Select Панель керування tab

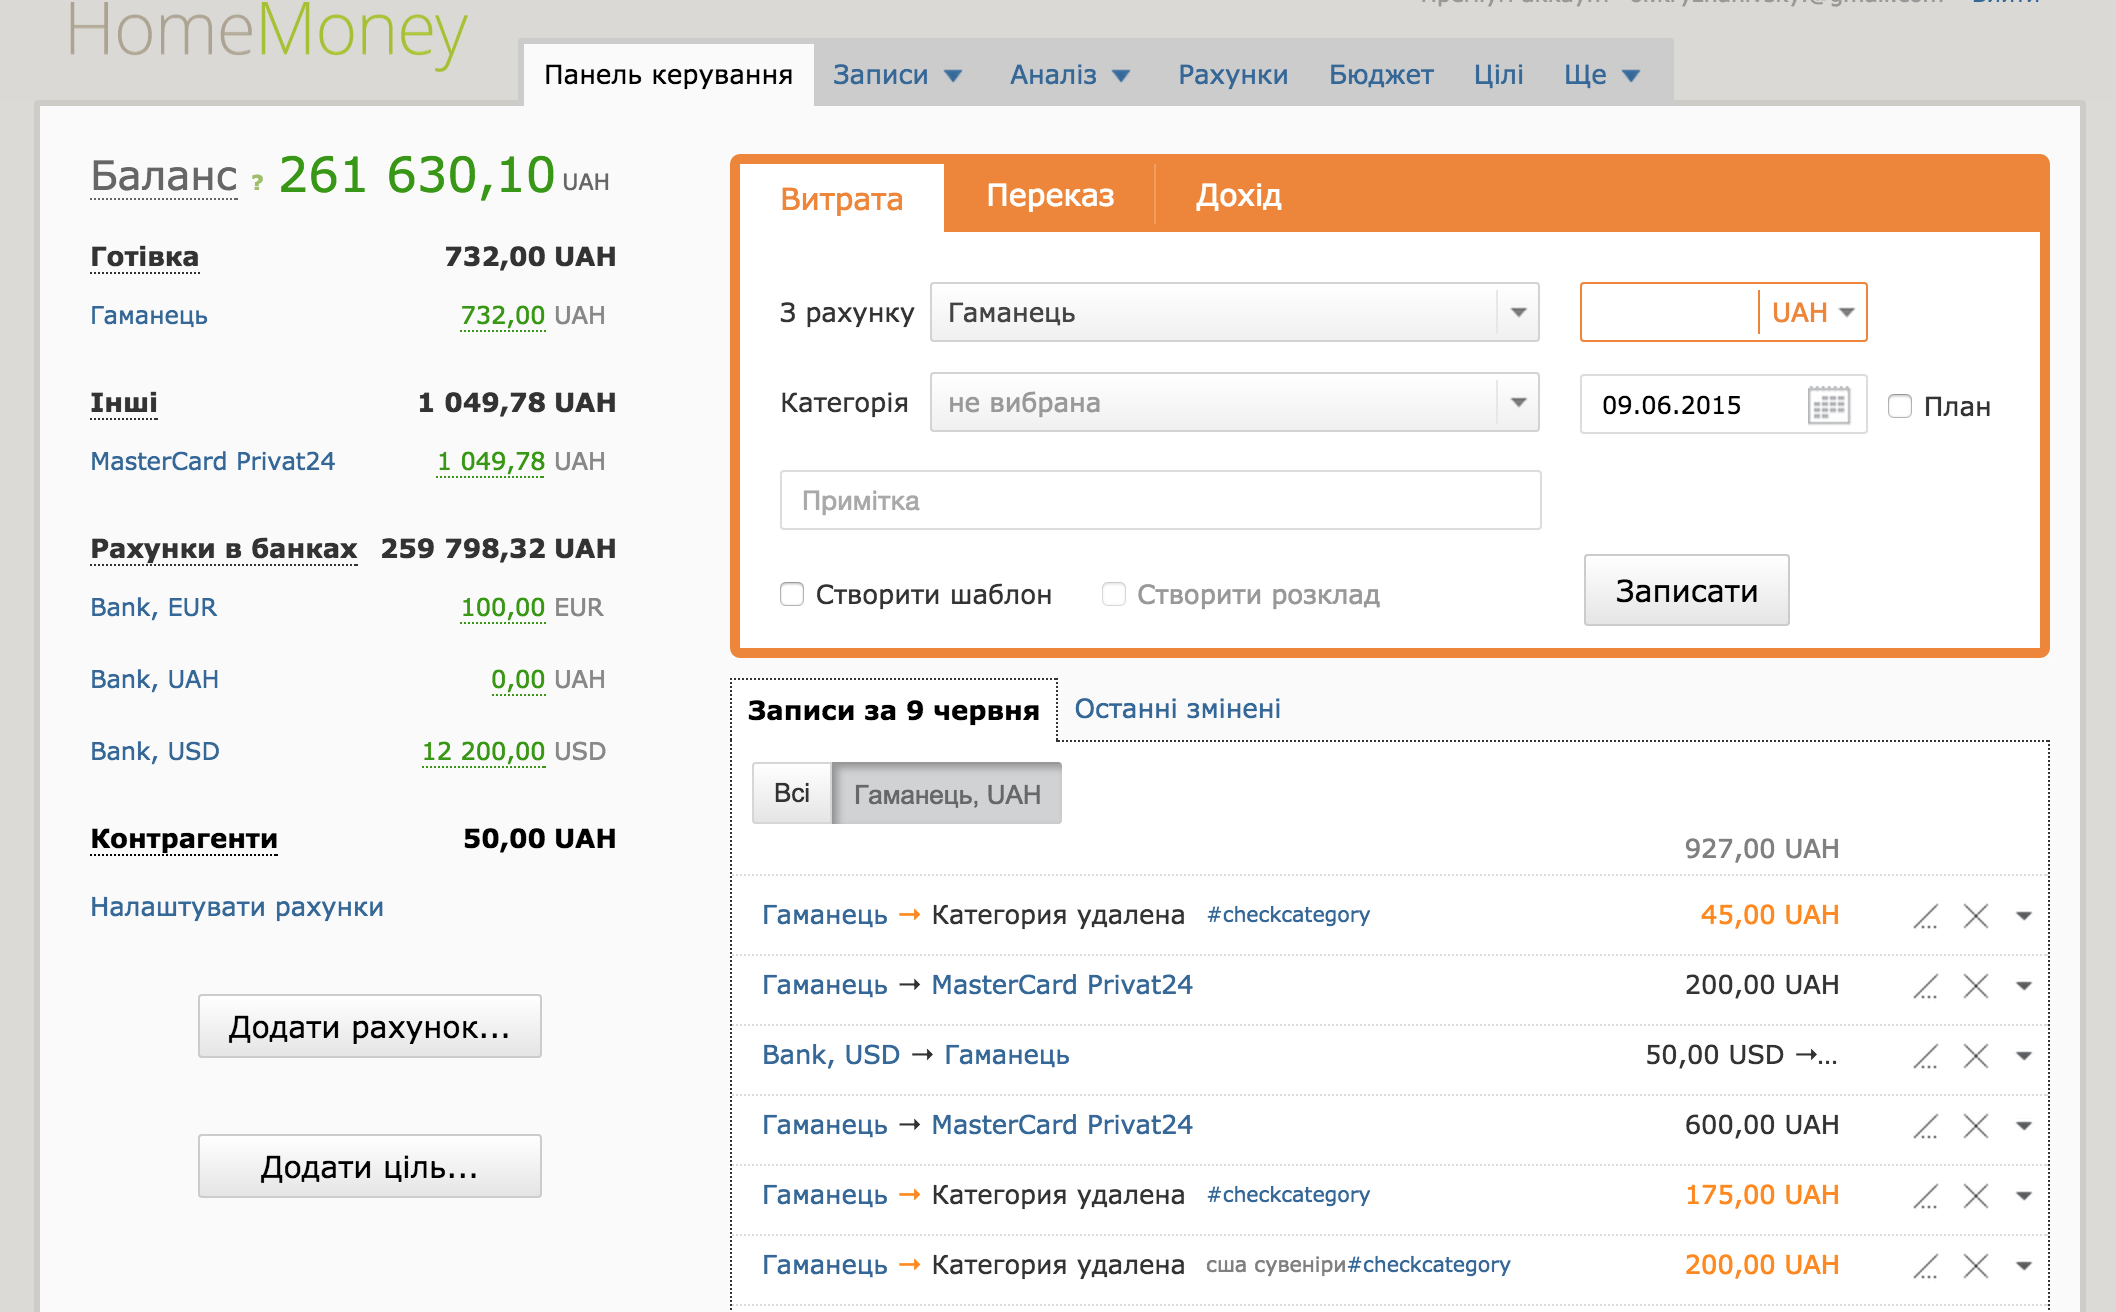click(x=668, y=75)
